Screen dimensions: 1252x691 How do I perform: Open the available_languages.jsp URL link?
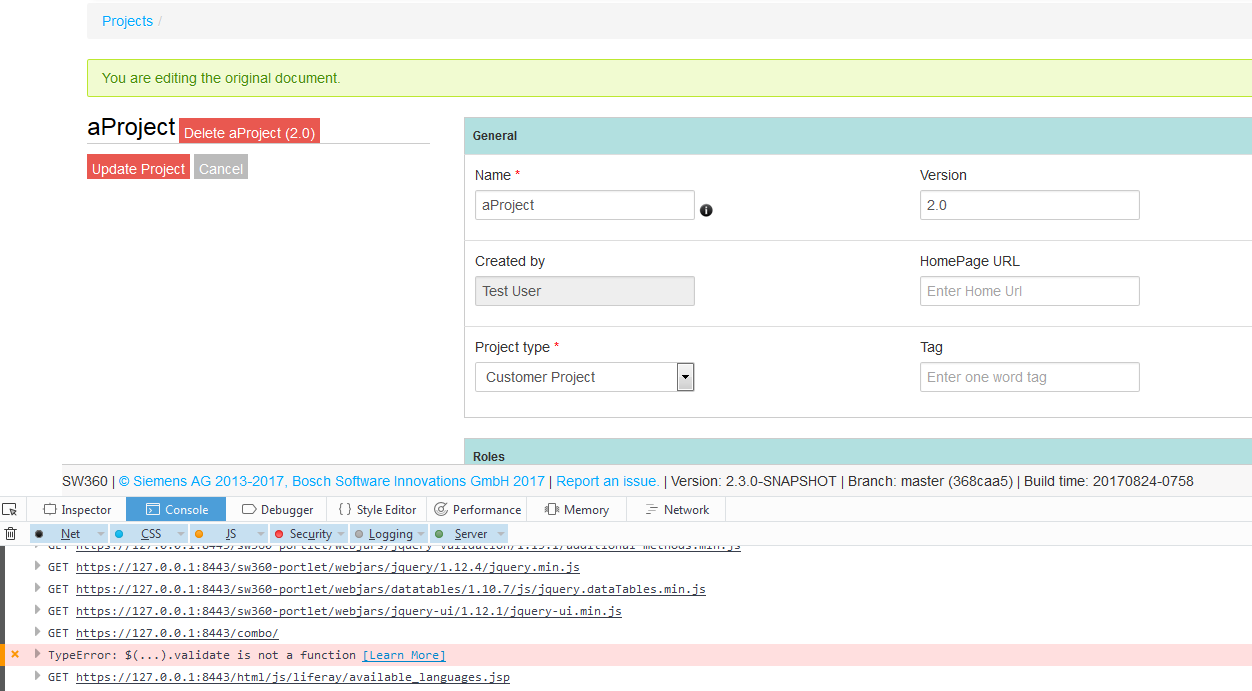click(293, 677)
